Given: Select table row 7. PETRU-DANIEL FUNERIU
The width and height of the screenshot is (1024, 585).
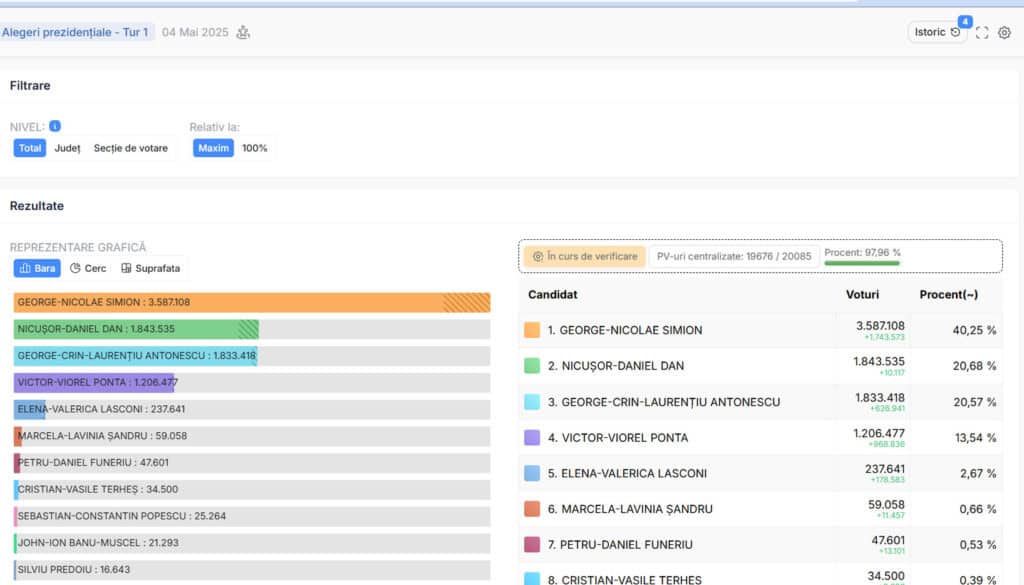Looking at the screenshot, I should (x=761, y=545).
